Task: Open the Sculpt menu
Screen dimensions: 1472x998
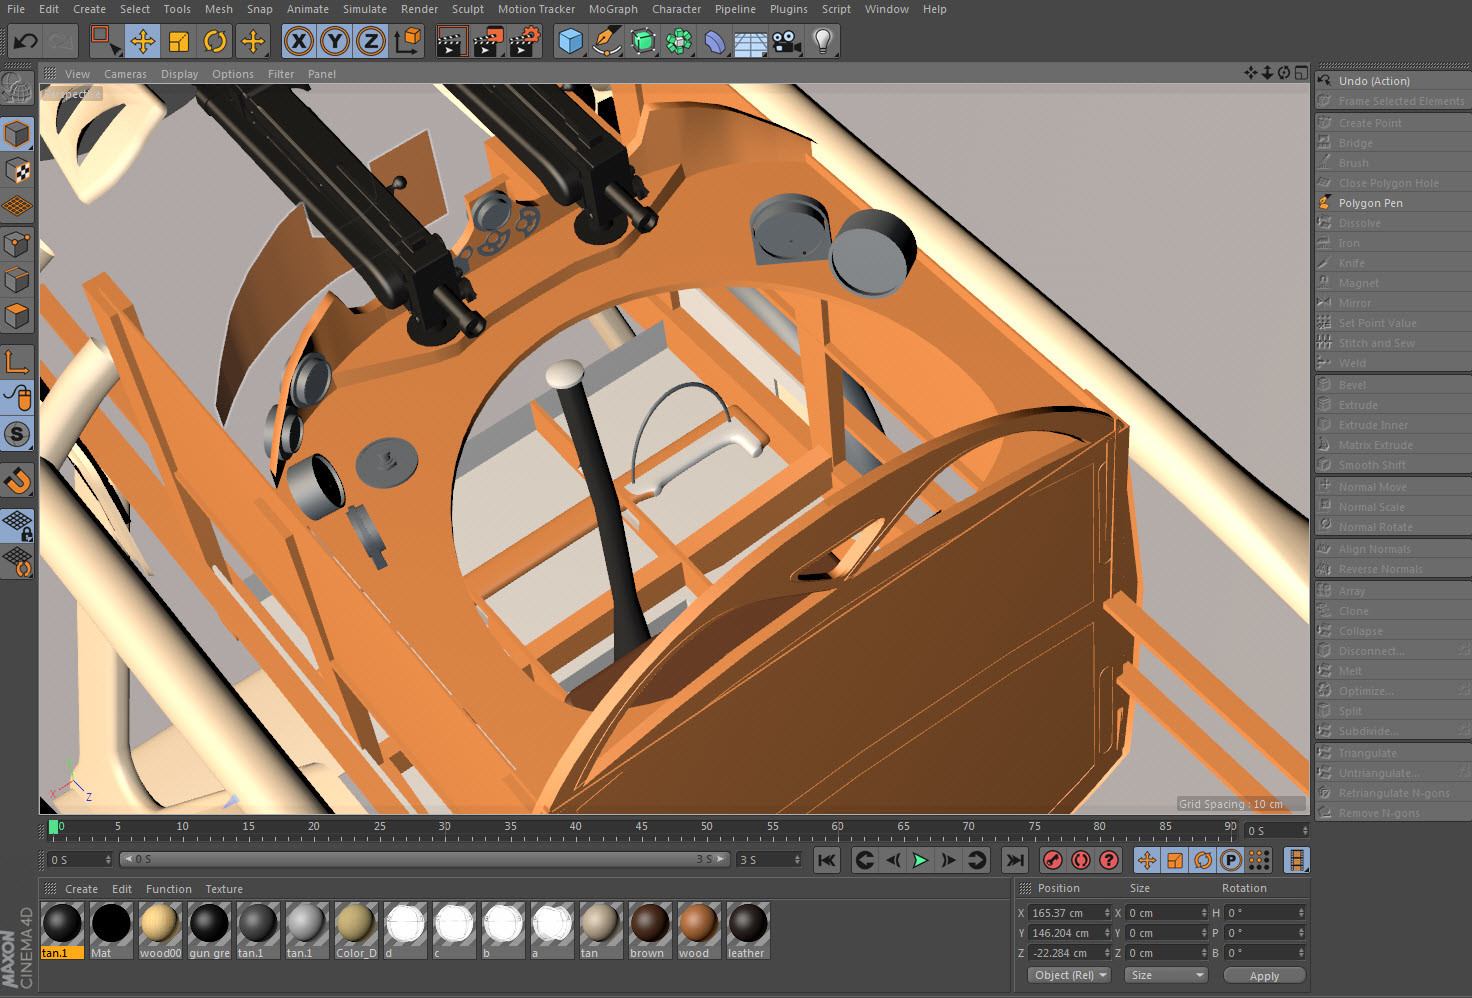Action: click(468, 9)
